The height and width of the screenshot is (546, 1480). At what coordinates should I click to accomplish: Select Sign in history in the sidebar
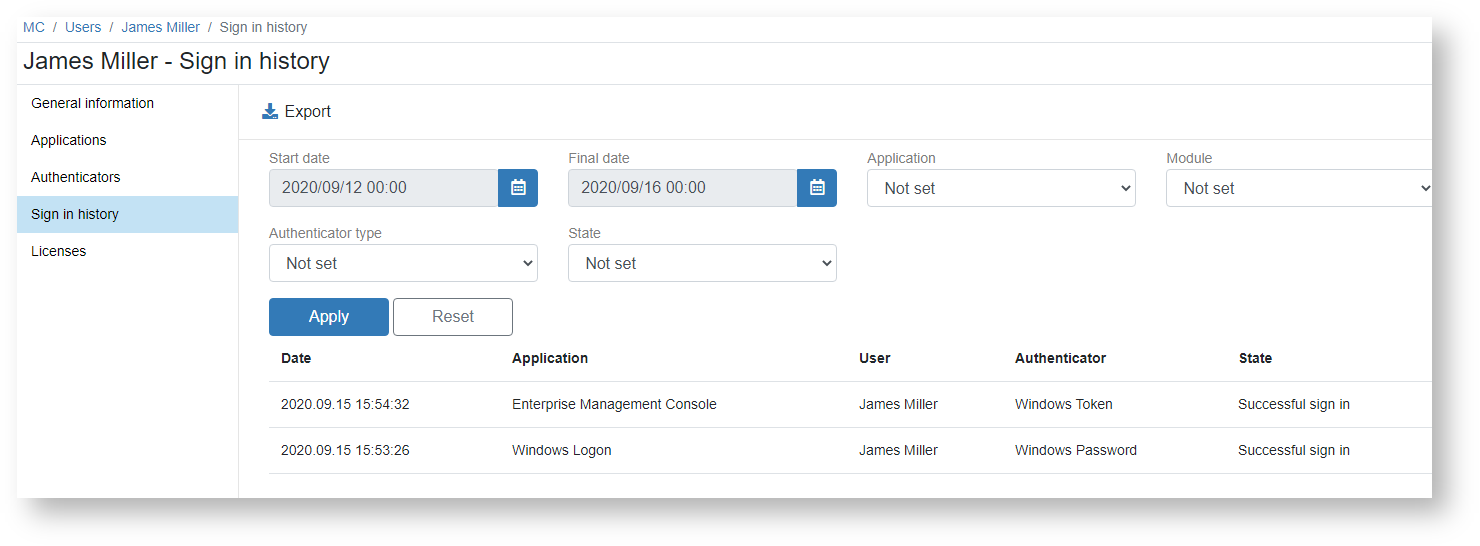[75, 214]
